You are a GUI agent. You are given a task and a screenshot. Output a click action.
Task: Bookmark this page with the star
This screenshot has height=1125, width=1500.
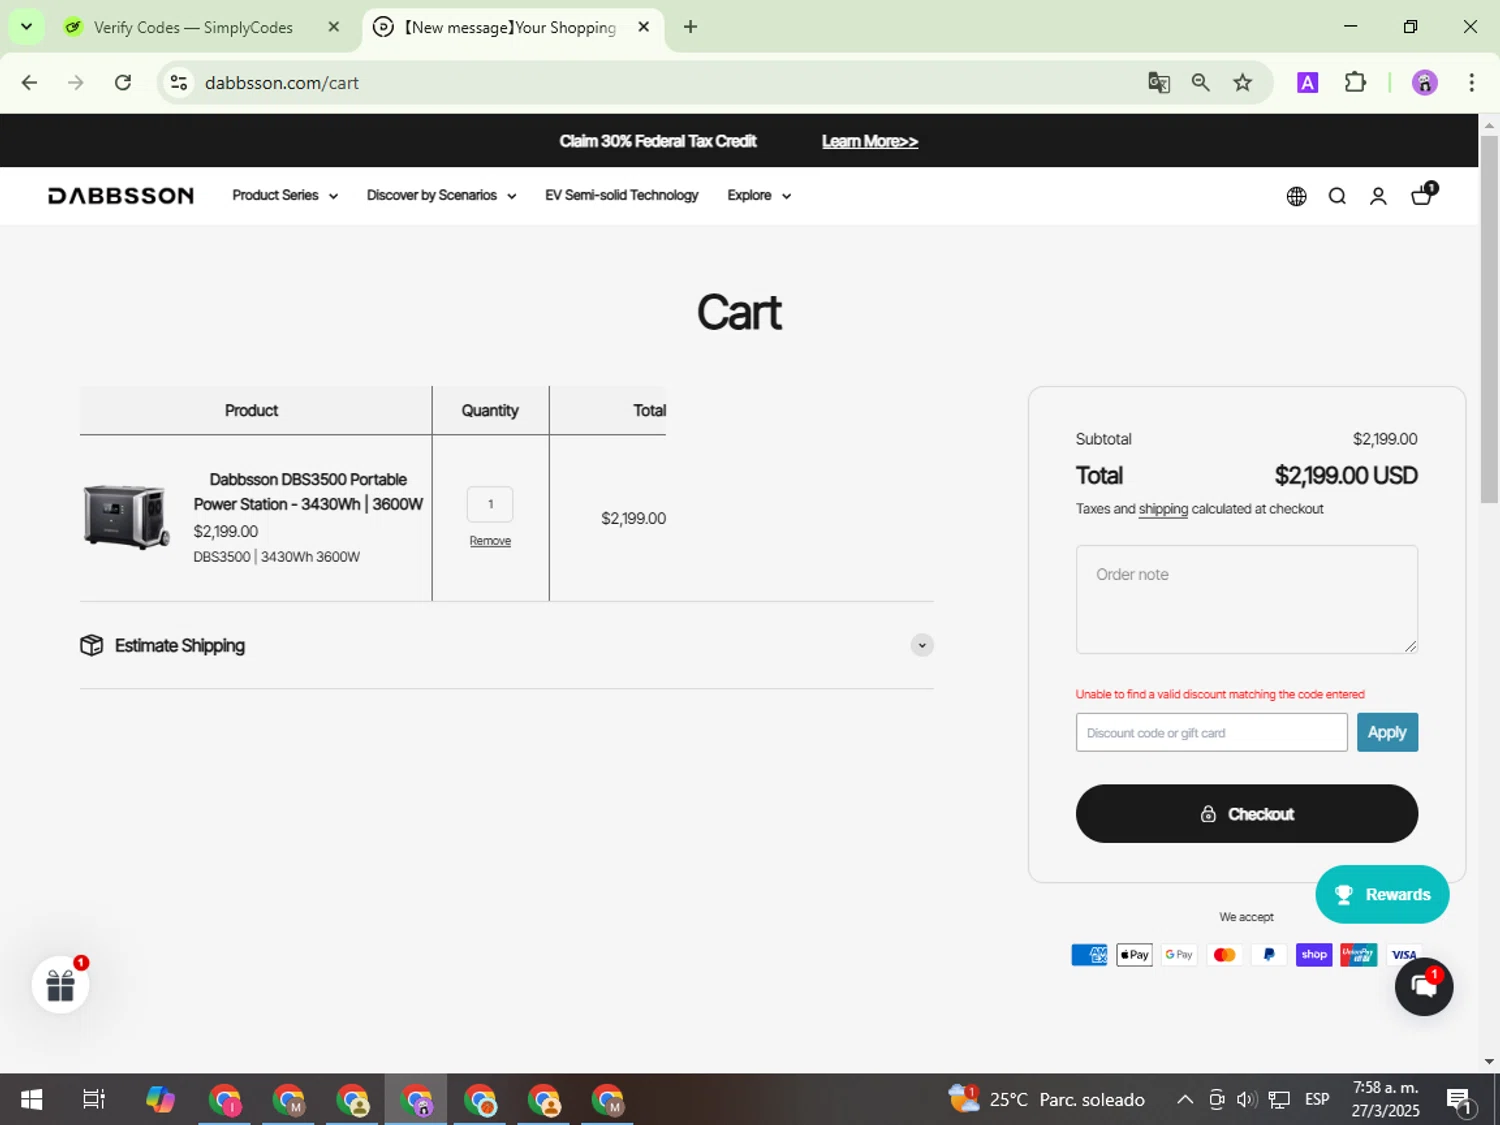[x=1243, y=83]
